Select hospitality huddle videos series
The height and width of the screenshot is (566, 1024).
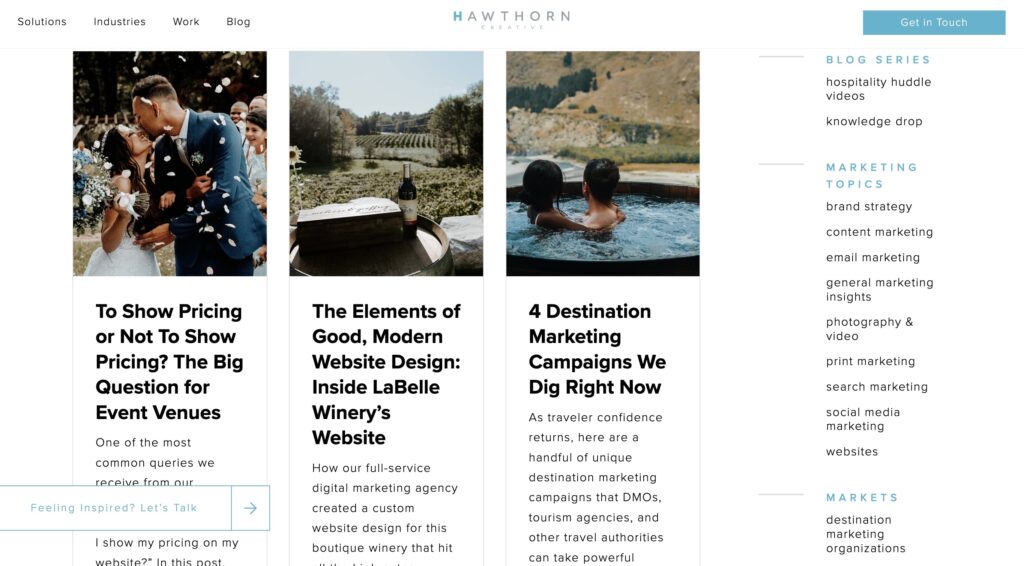(878, 89)
